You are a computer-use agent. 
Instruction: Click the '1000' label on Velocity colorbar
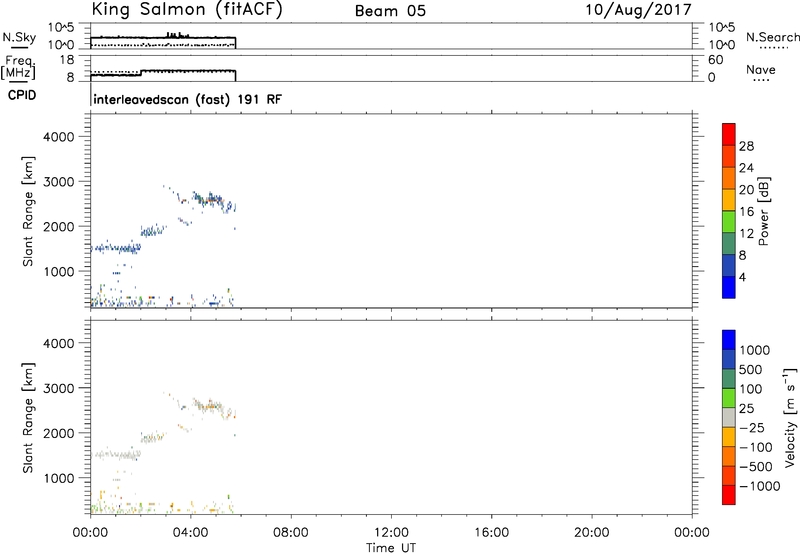pos(755,350)
